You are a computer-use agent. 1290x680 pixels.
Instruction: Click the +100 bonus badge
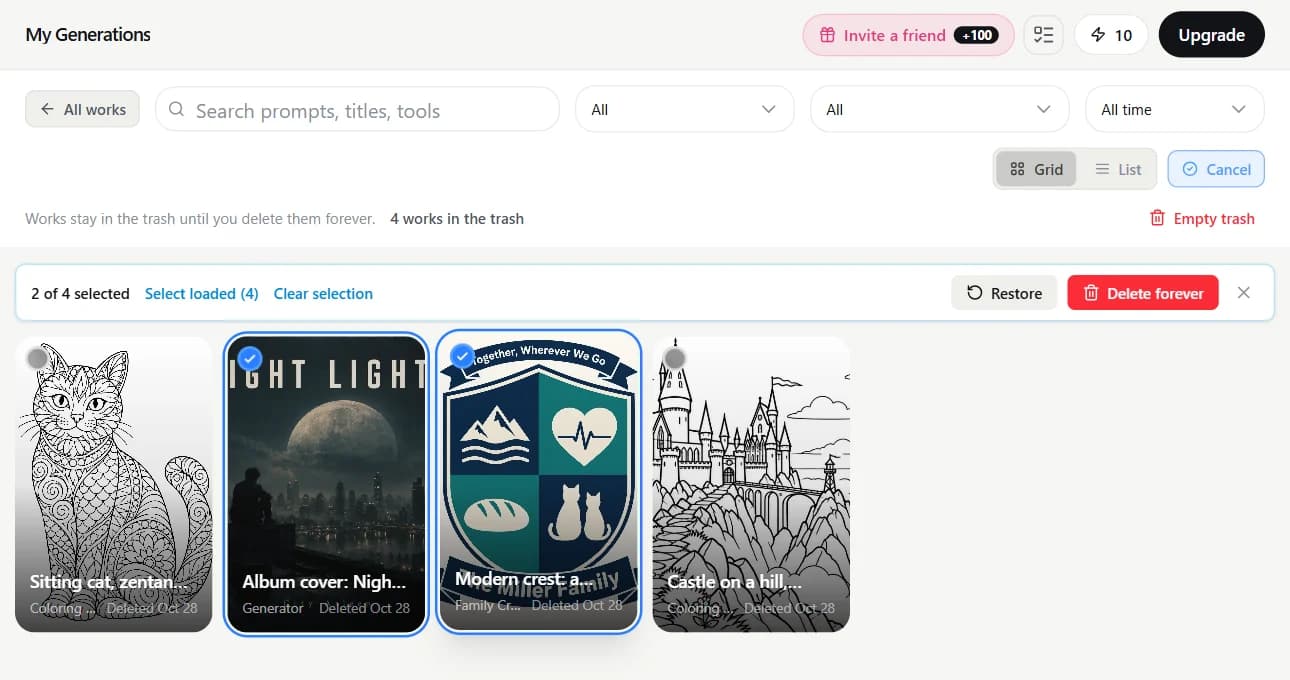pyautogui.click(x=975, y=35)
